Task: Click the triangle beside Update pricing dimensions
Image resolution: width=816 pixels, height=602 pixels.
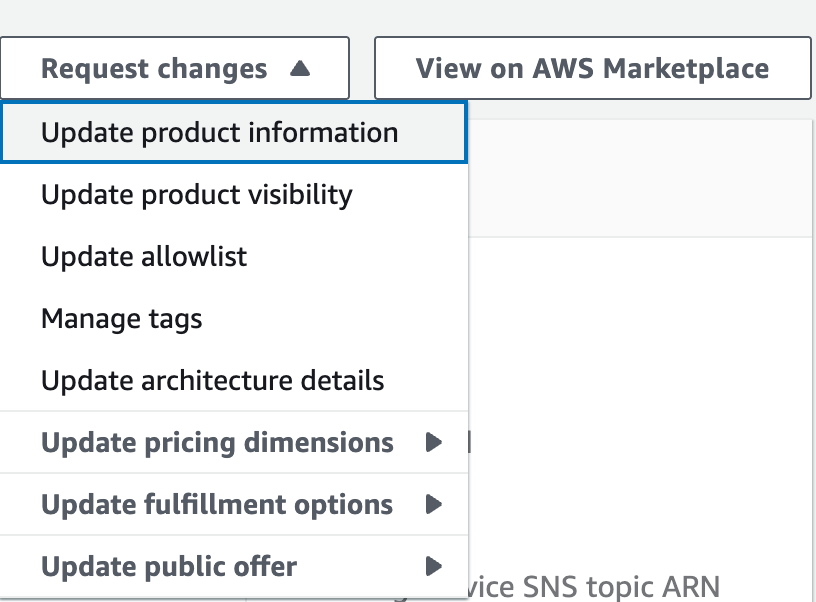Action: tap(434, 442)
